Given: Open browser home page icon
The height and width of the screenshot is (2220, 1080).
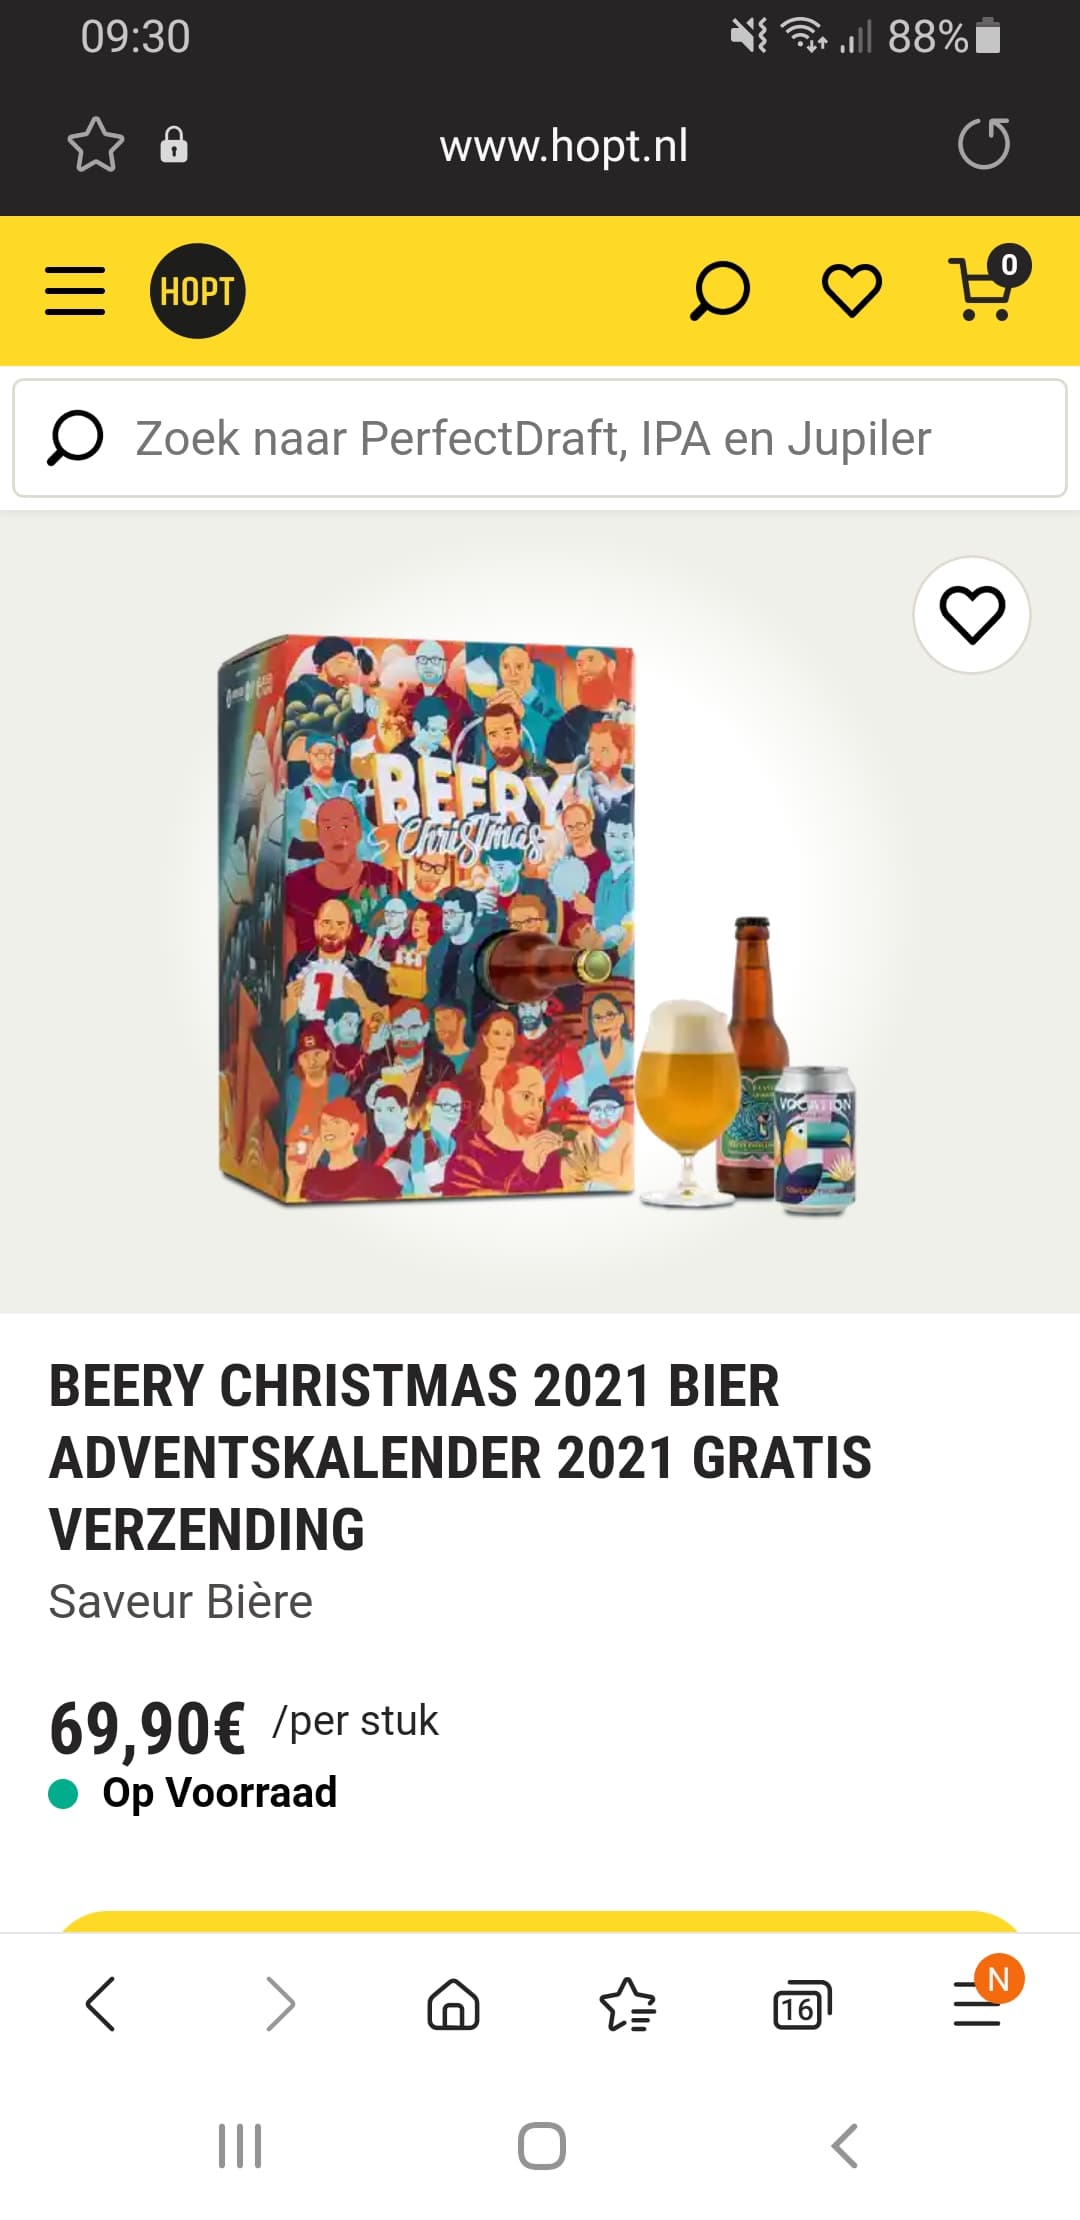Looking at the screenshot, I should [x=454, y=2004].
